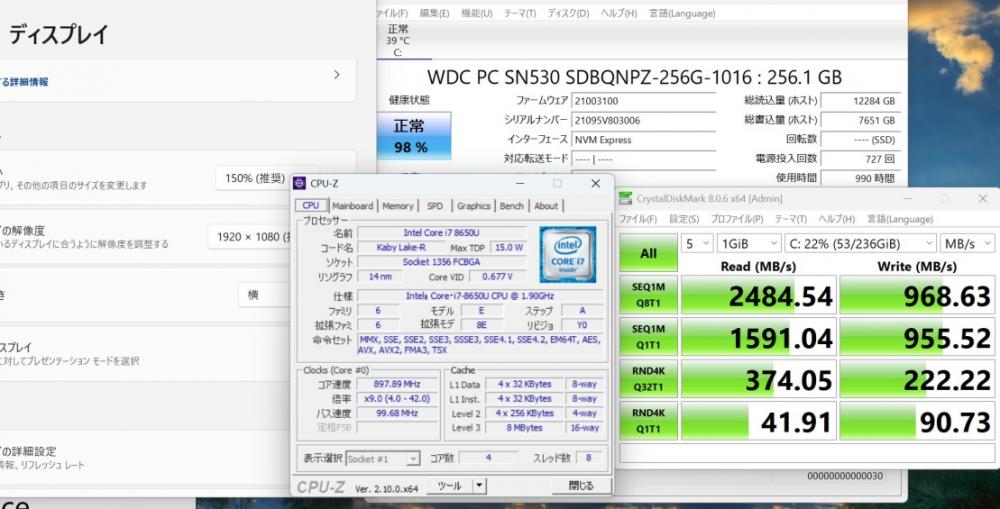Click the 1591.04 read result
Screen dimensions: 1000x509
[758, 337]
